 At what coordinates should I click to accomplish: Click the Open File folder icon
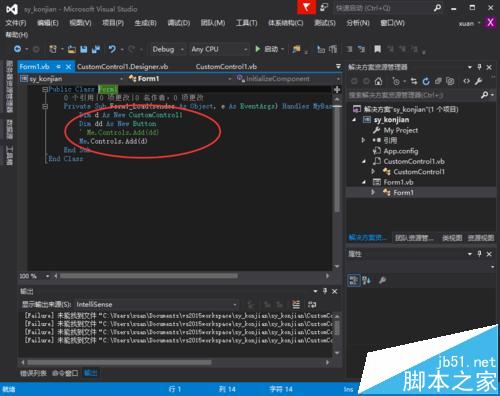pyautogui.click(x=72, y=50)
